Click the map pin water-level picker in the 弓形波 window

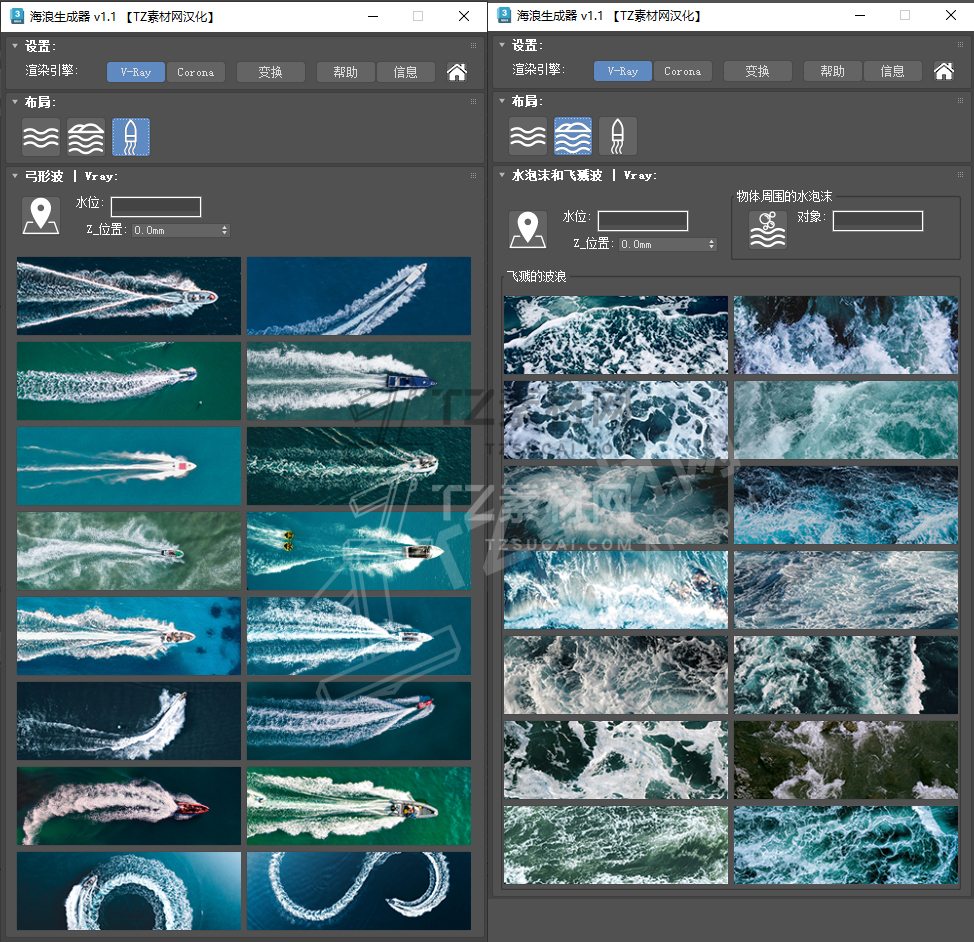(41, 216)
